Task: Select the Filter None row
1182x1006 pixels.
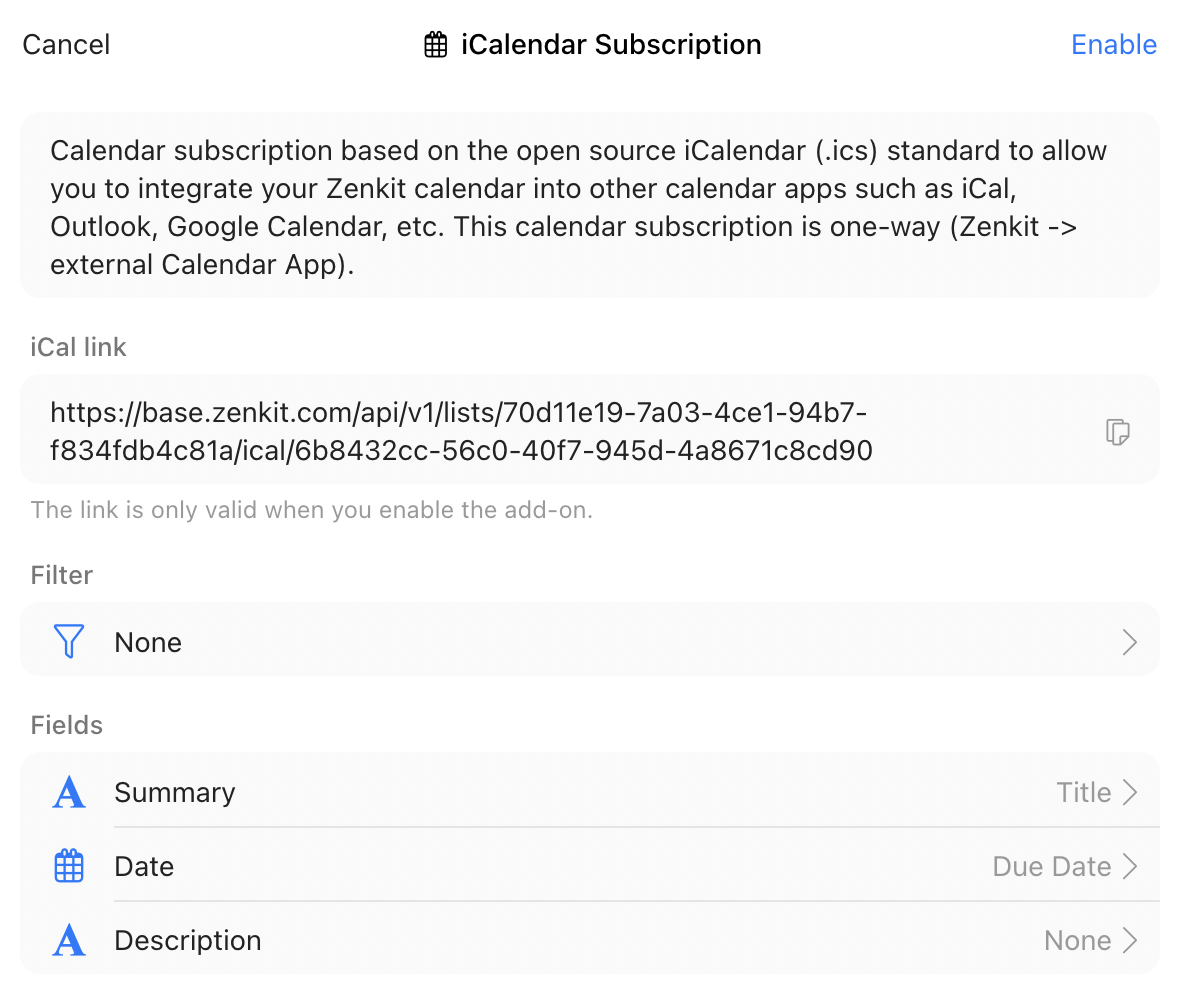Action: pyautogui.click(x=589, y=639)
